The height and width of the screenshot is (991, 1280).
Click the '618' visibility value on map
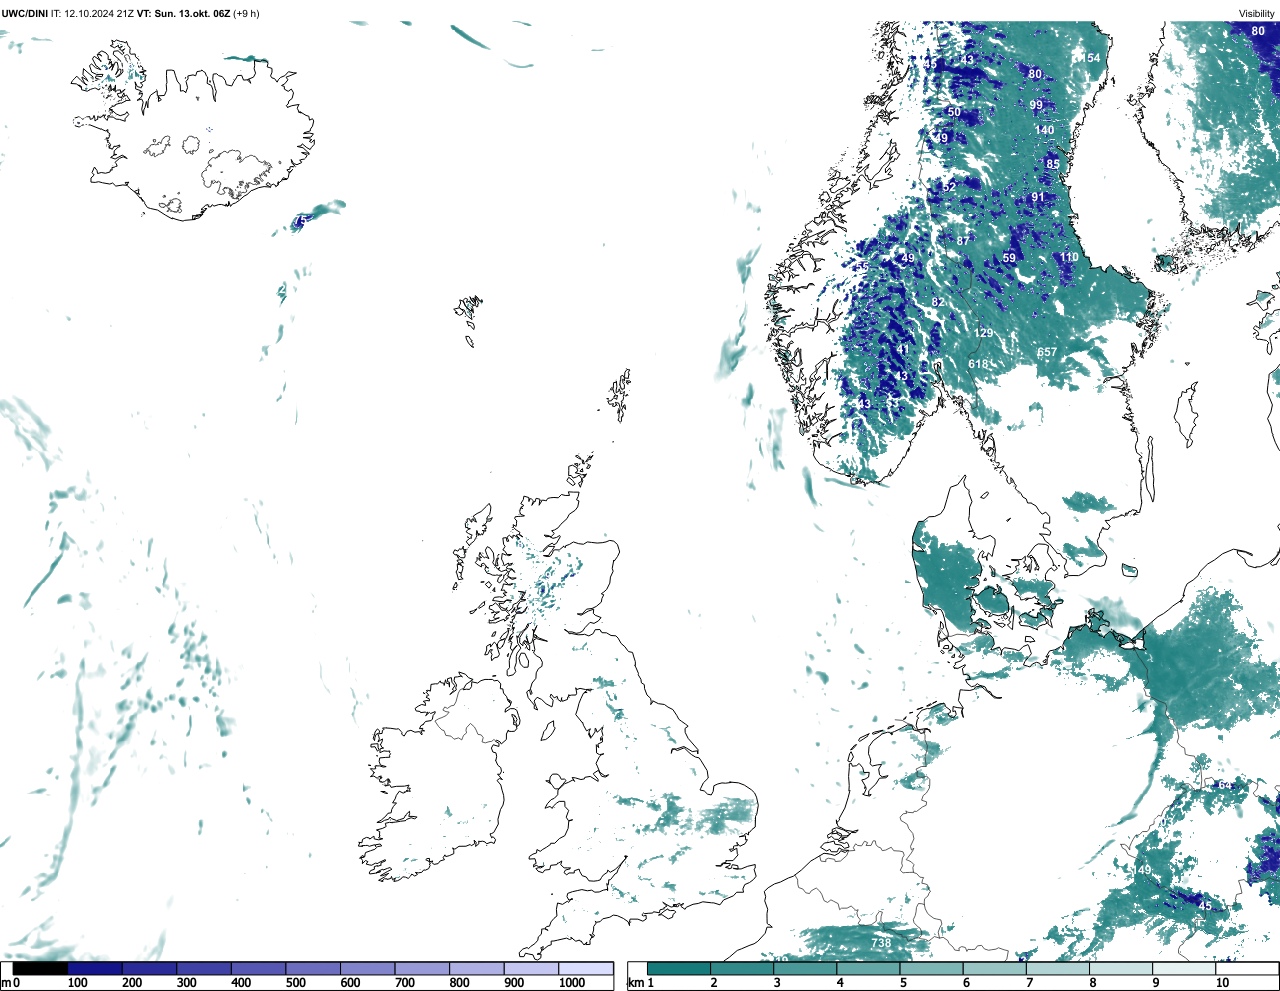point(978,364)
